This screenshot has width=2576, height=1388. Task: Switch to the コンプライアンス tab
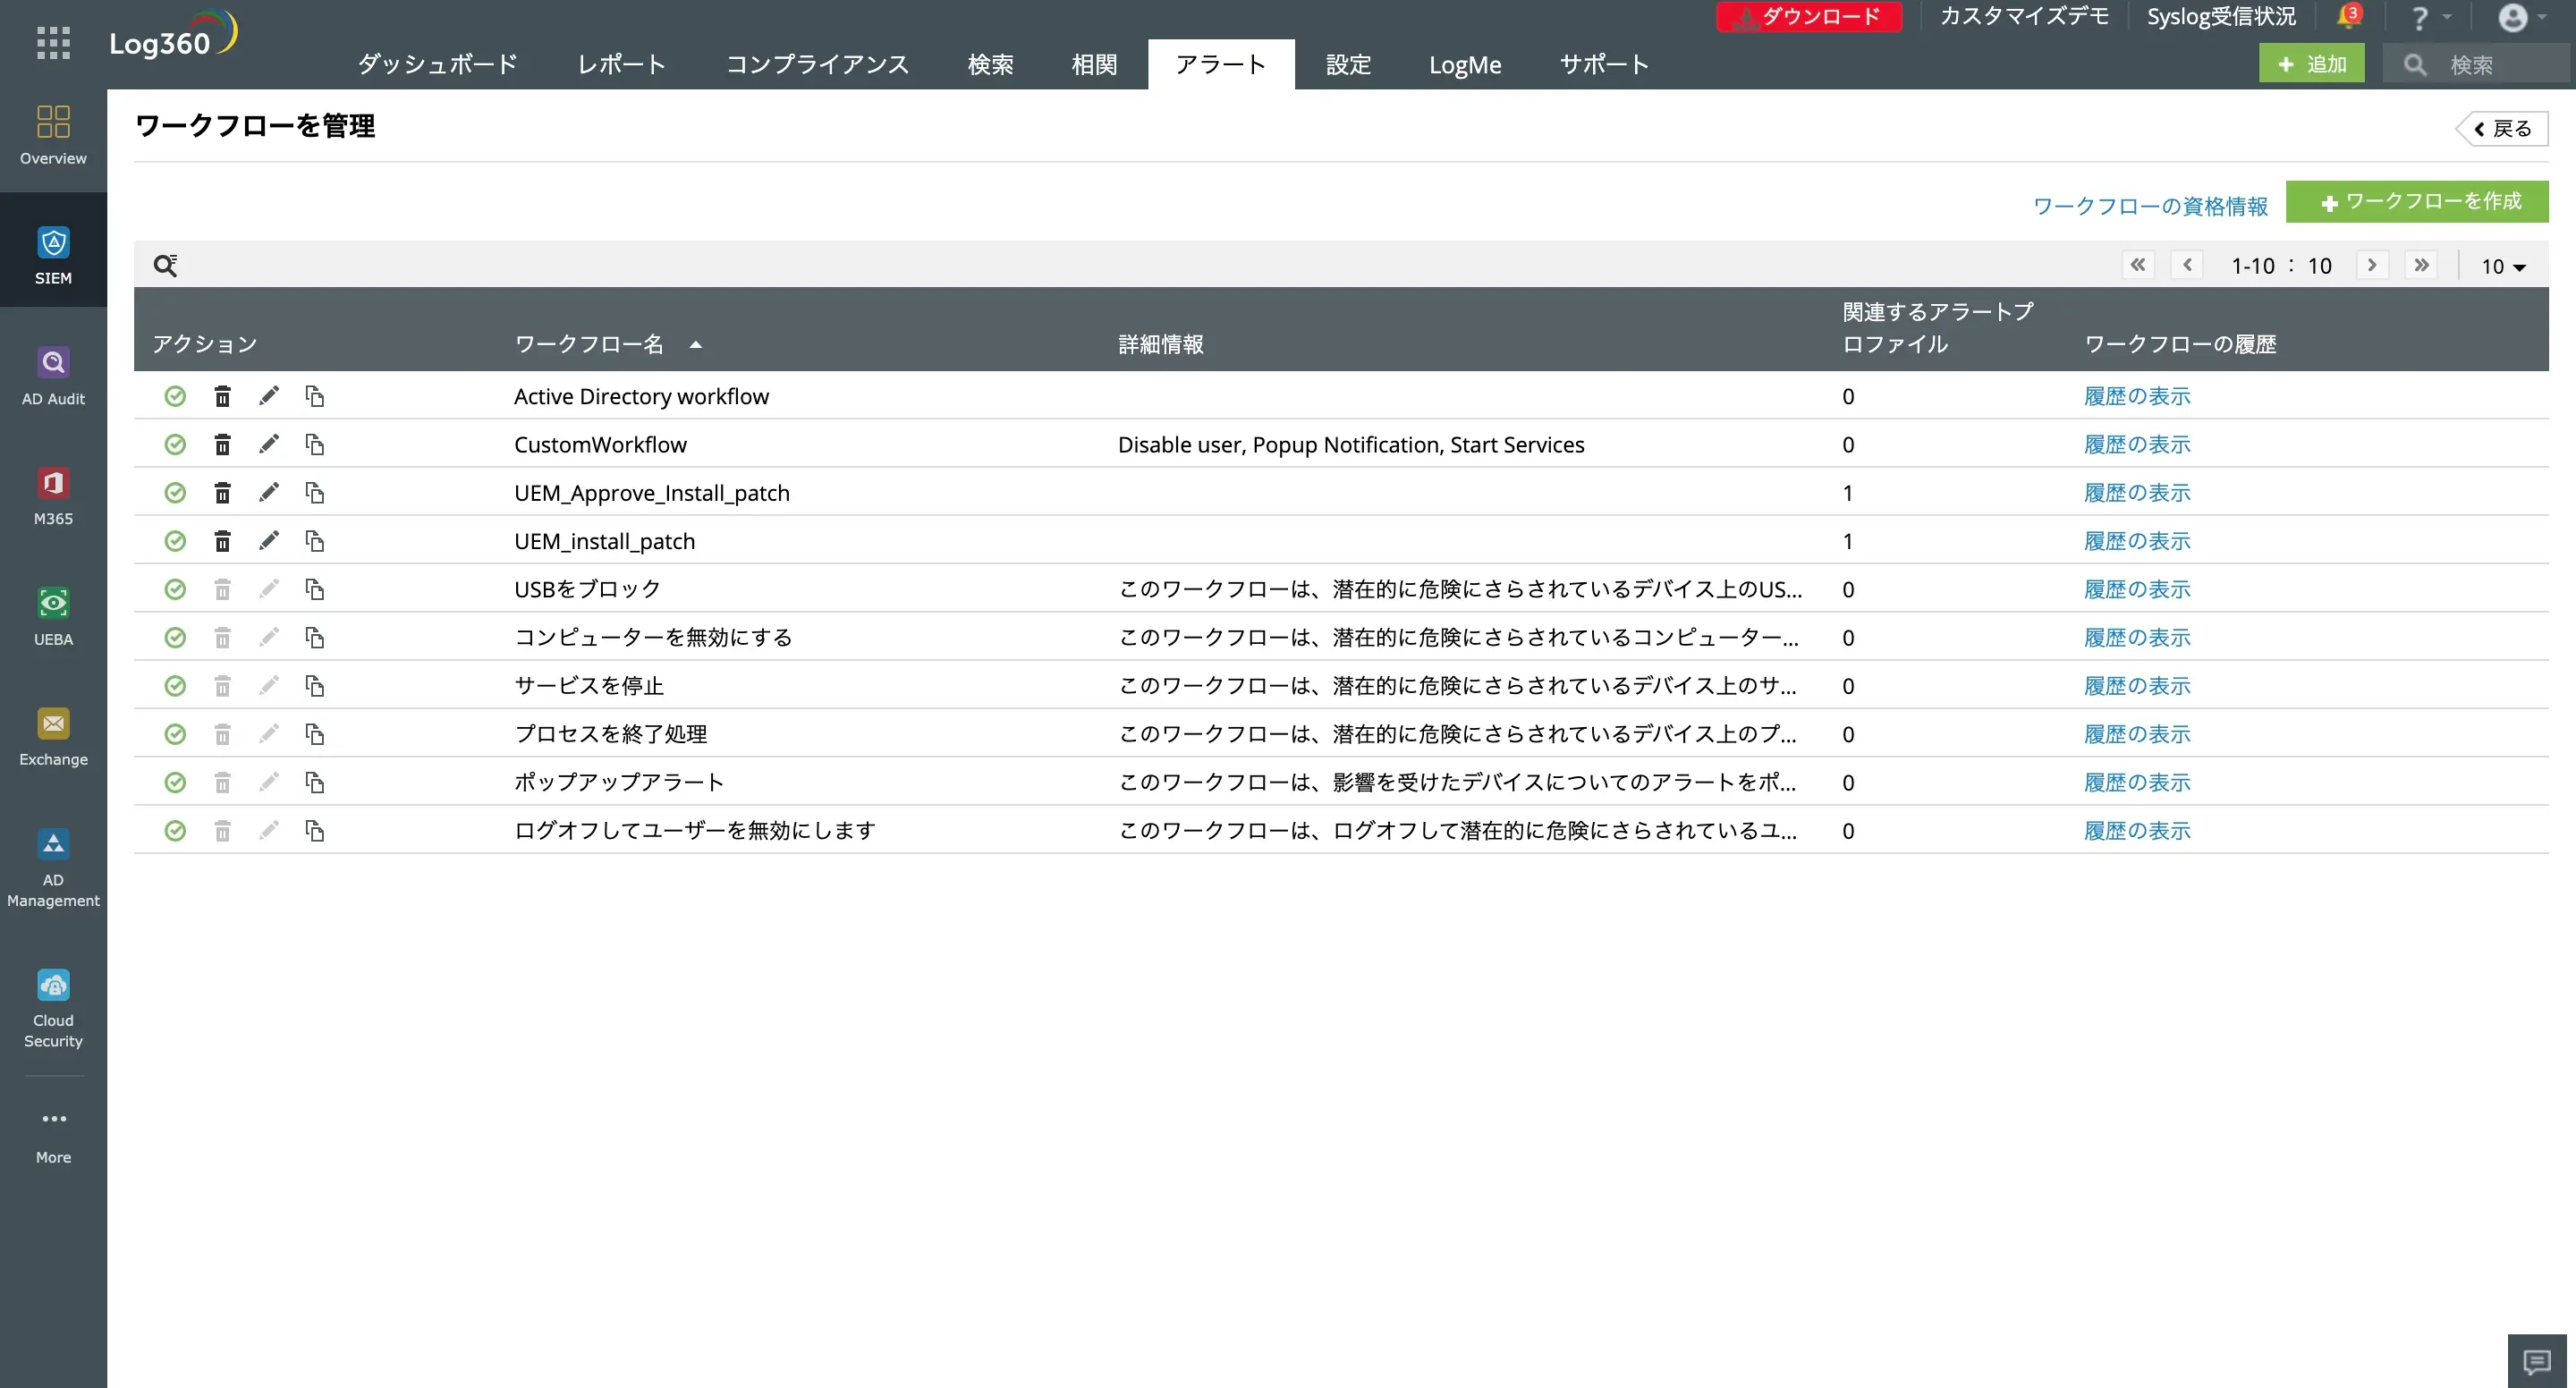(x=816, y=64)
